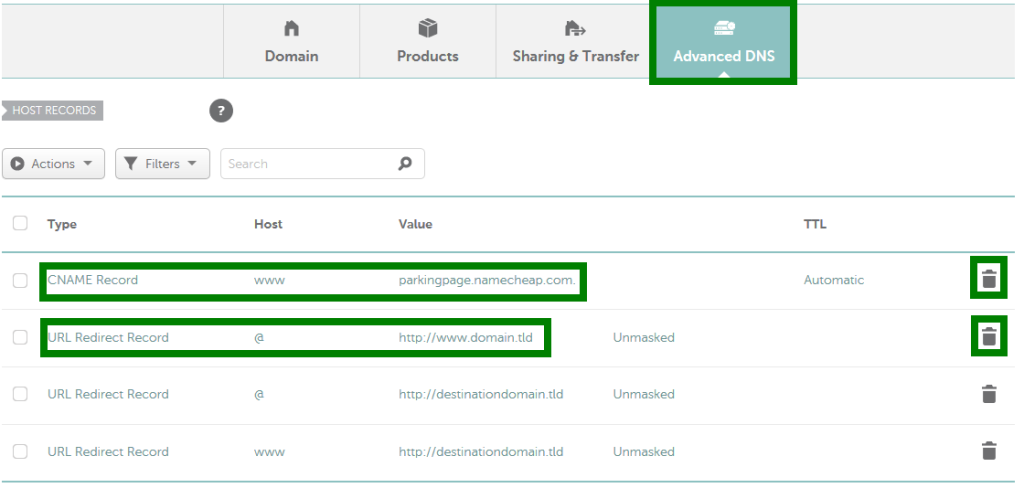The image size is (1024, 488).
Task: Click the Domain tab house icon
Action: pos(291,28)
